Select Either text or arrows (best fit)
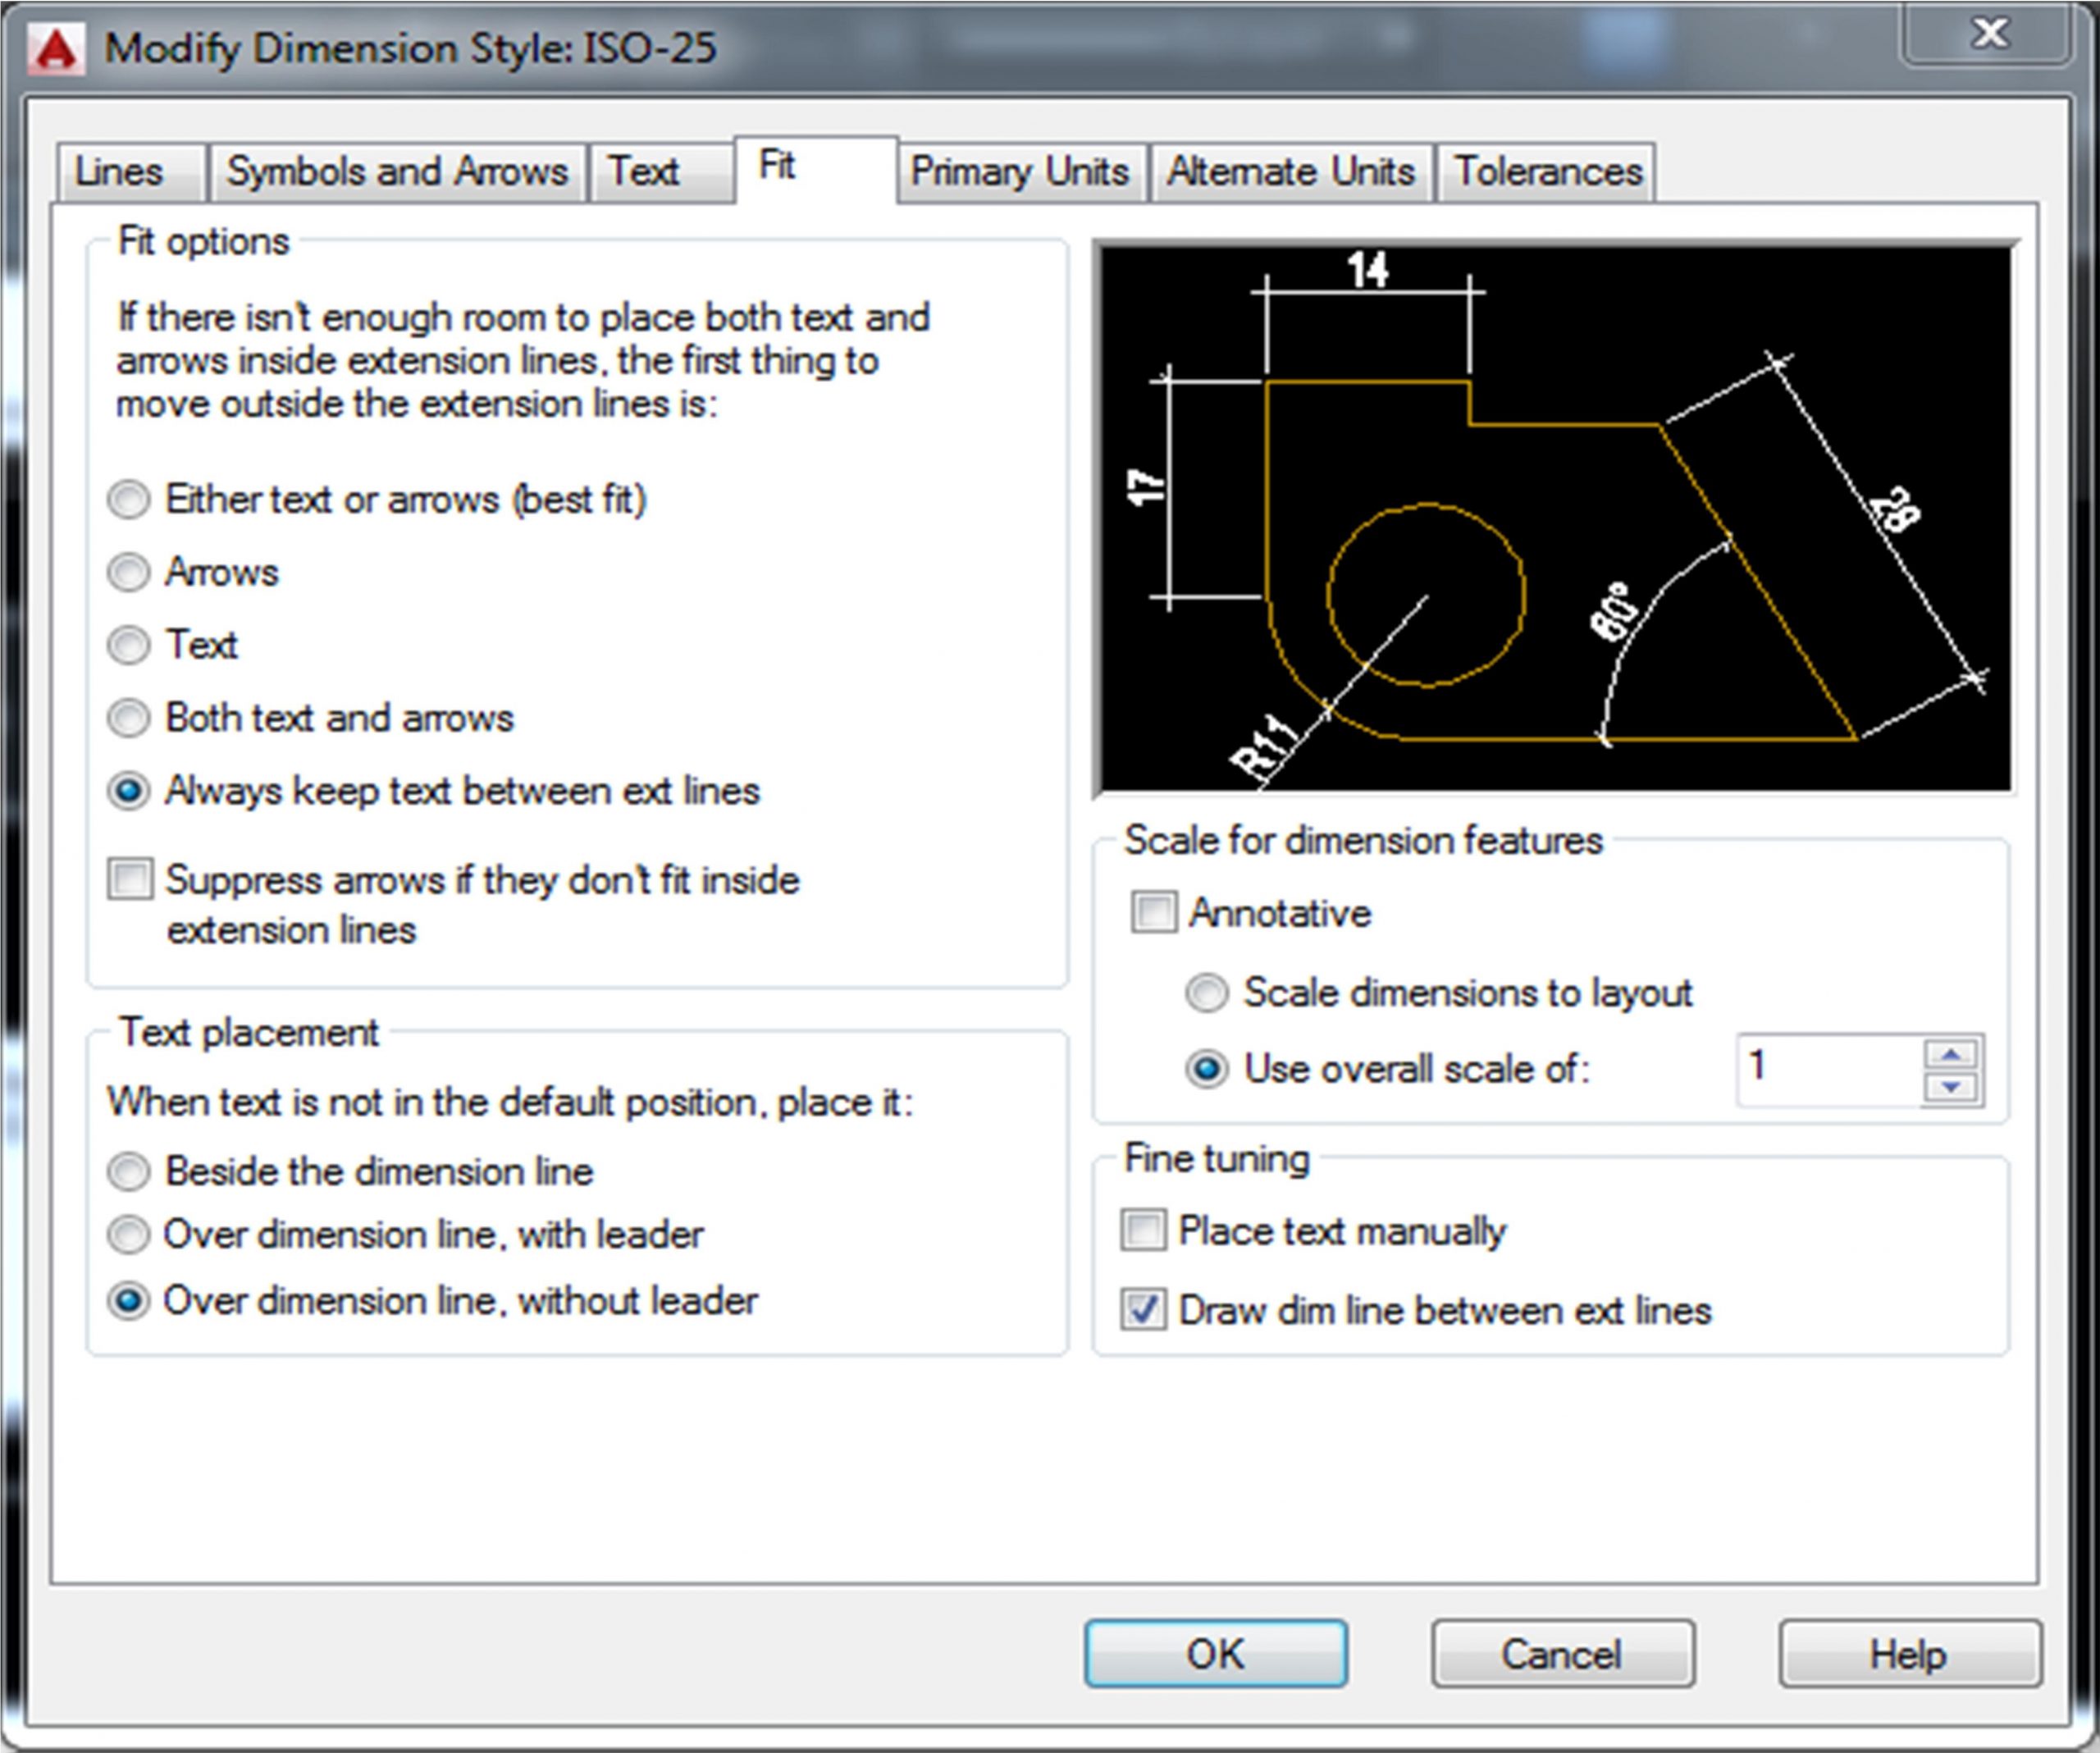 pos(129,499)
